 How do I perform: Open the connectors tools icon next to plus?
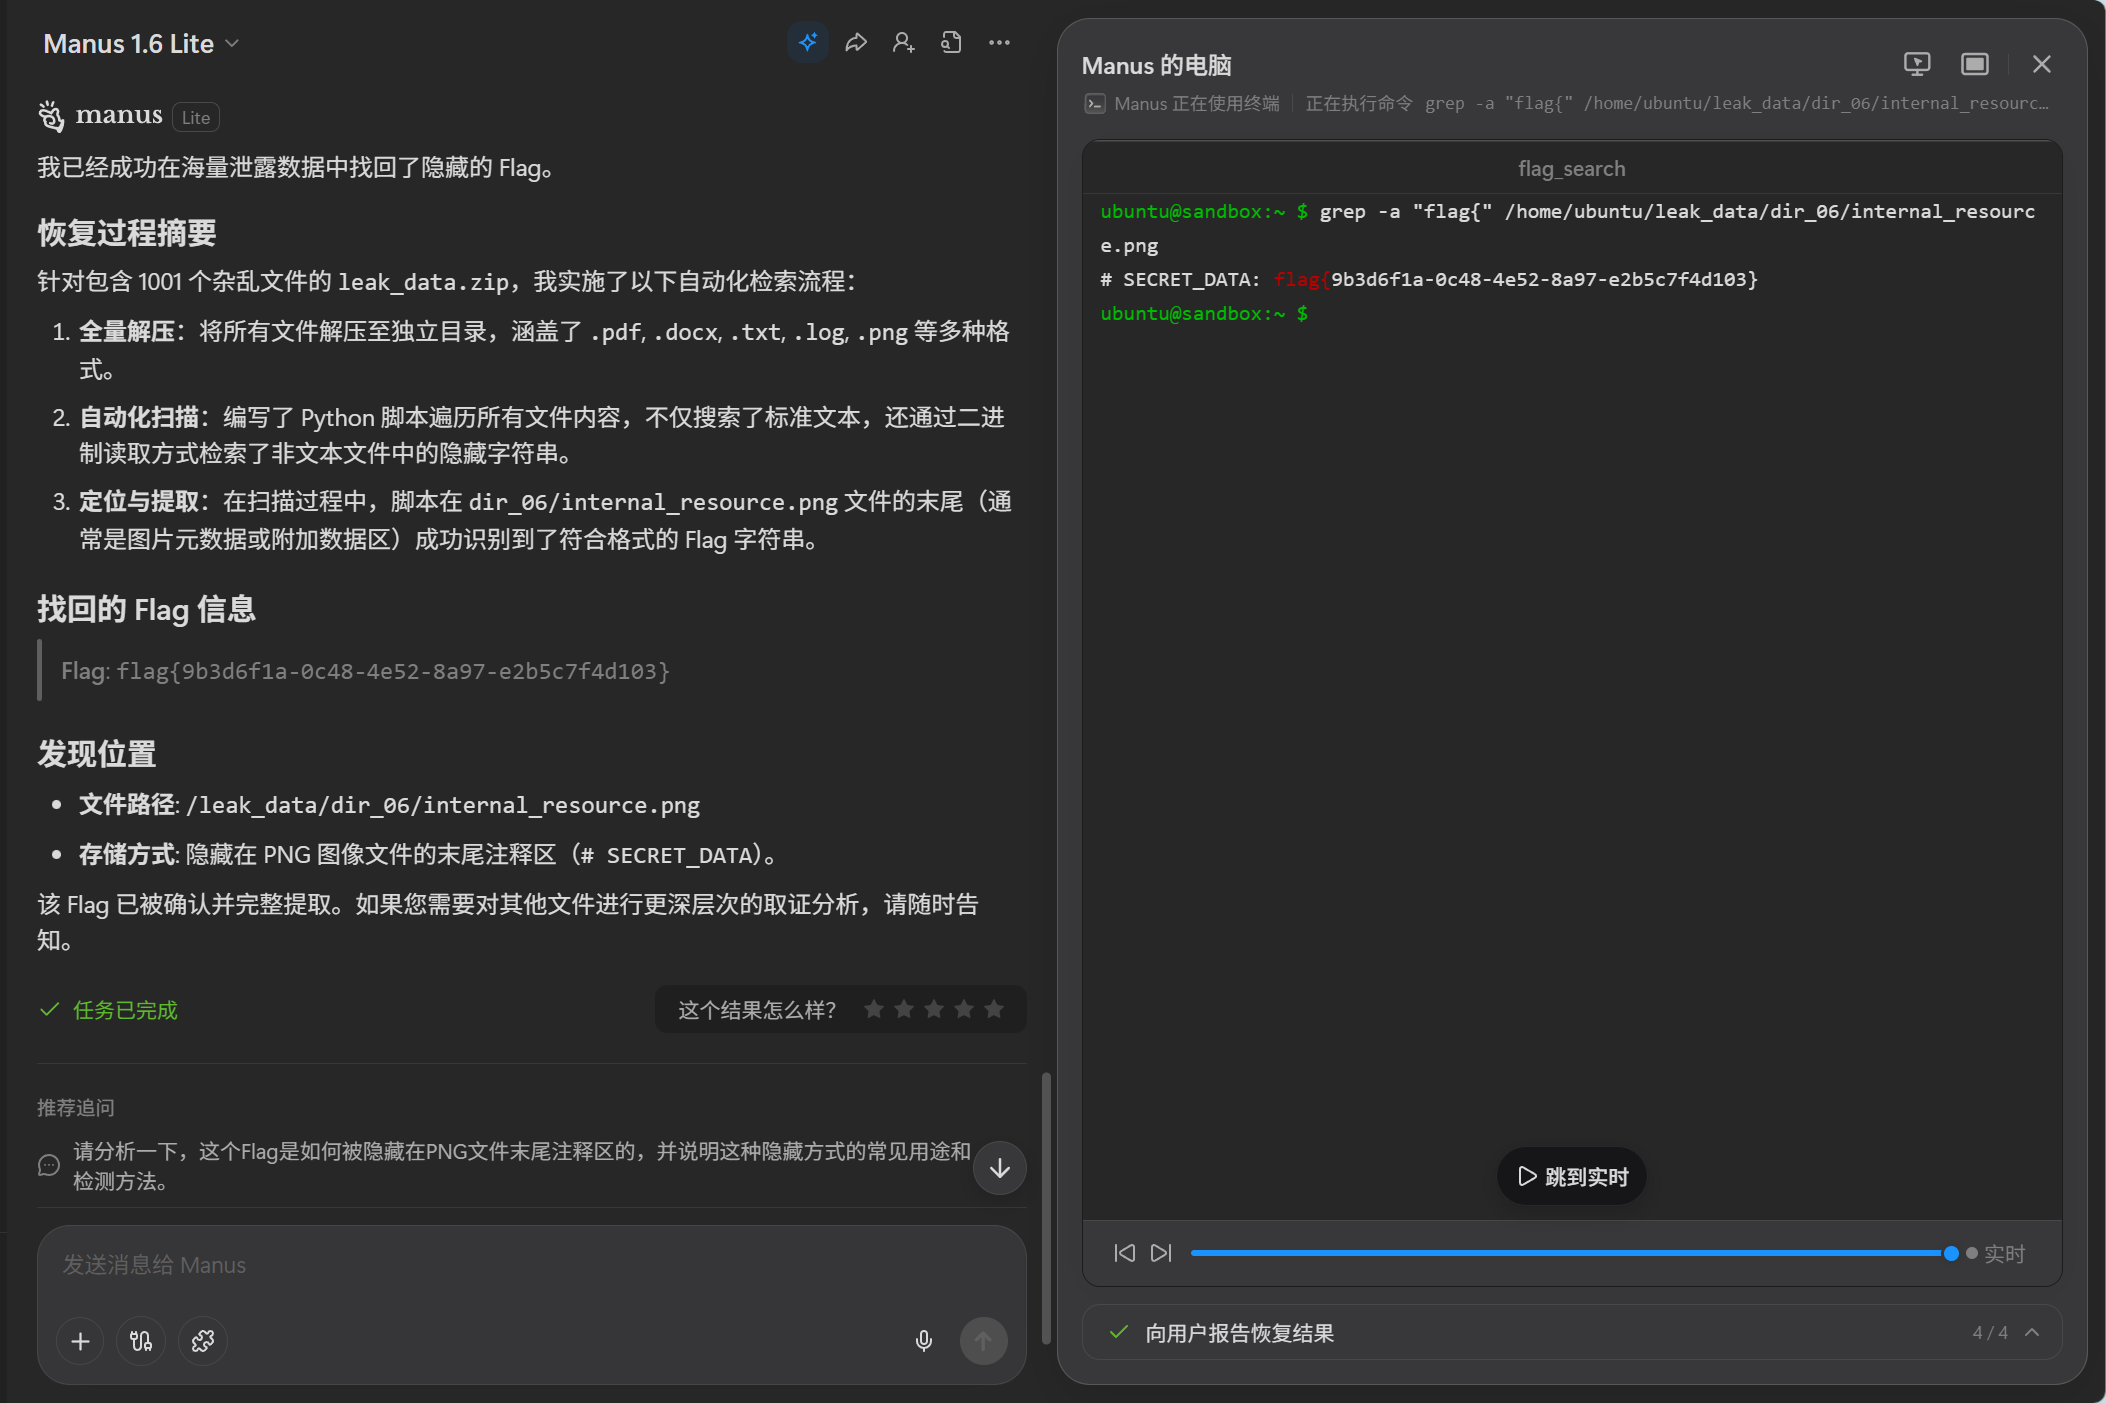[x=141, y=1341]
